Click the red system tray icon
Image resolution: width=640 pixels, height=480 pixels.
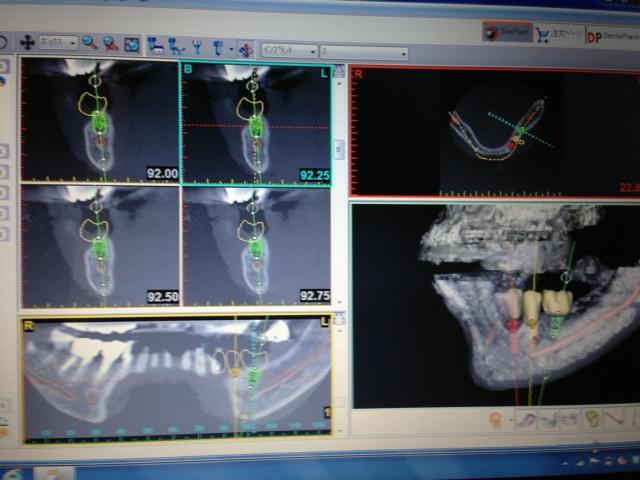pyautogui.click(x=622, y=461)
